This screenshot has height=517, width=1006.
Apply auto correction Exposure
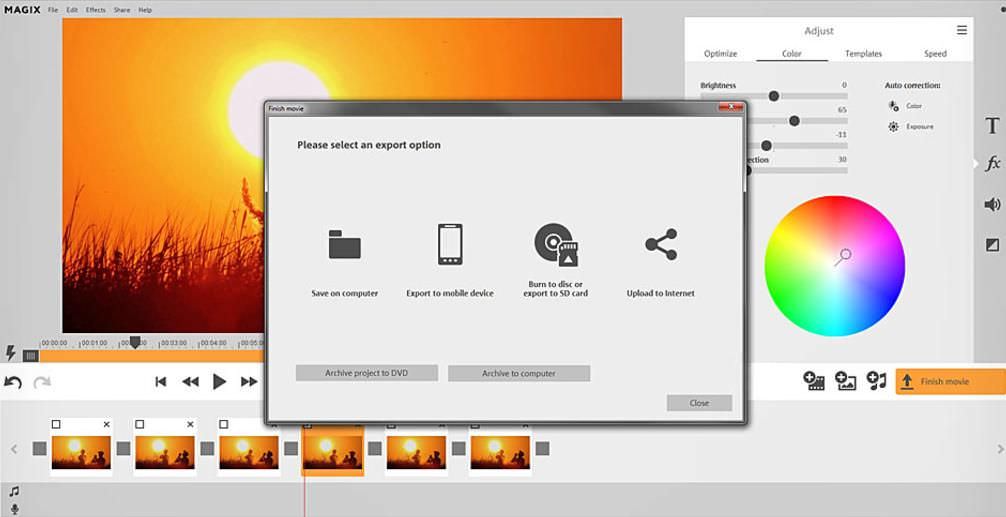(910, 127)
